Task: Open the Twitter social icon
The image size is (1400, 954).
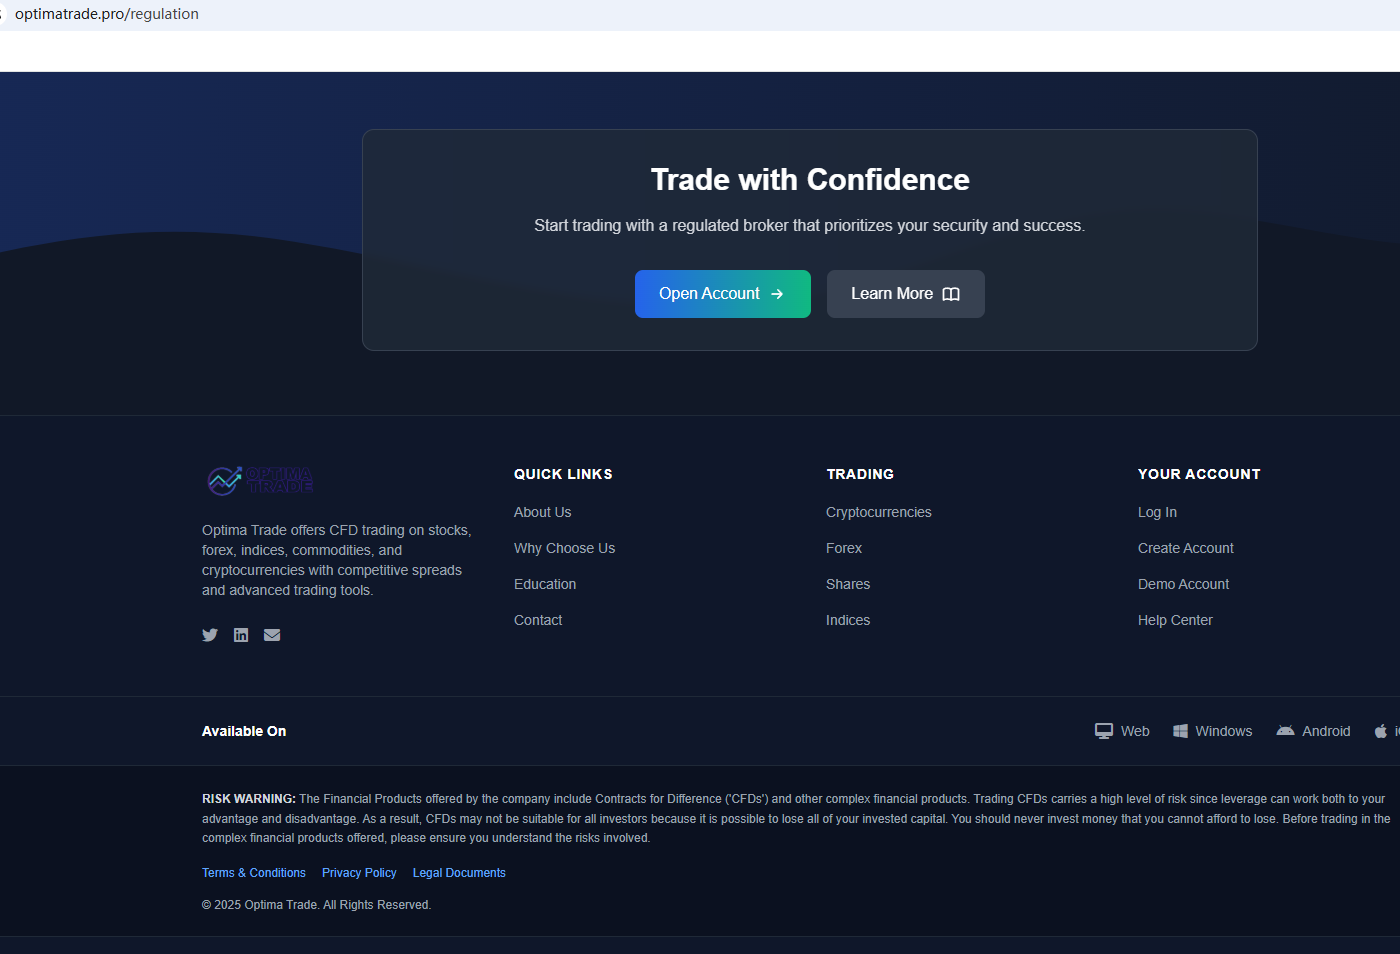Action: 210,635
